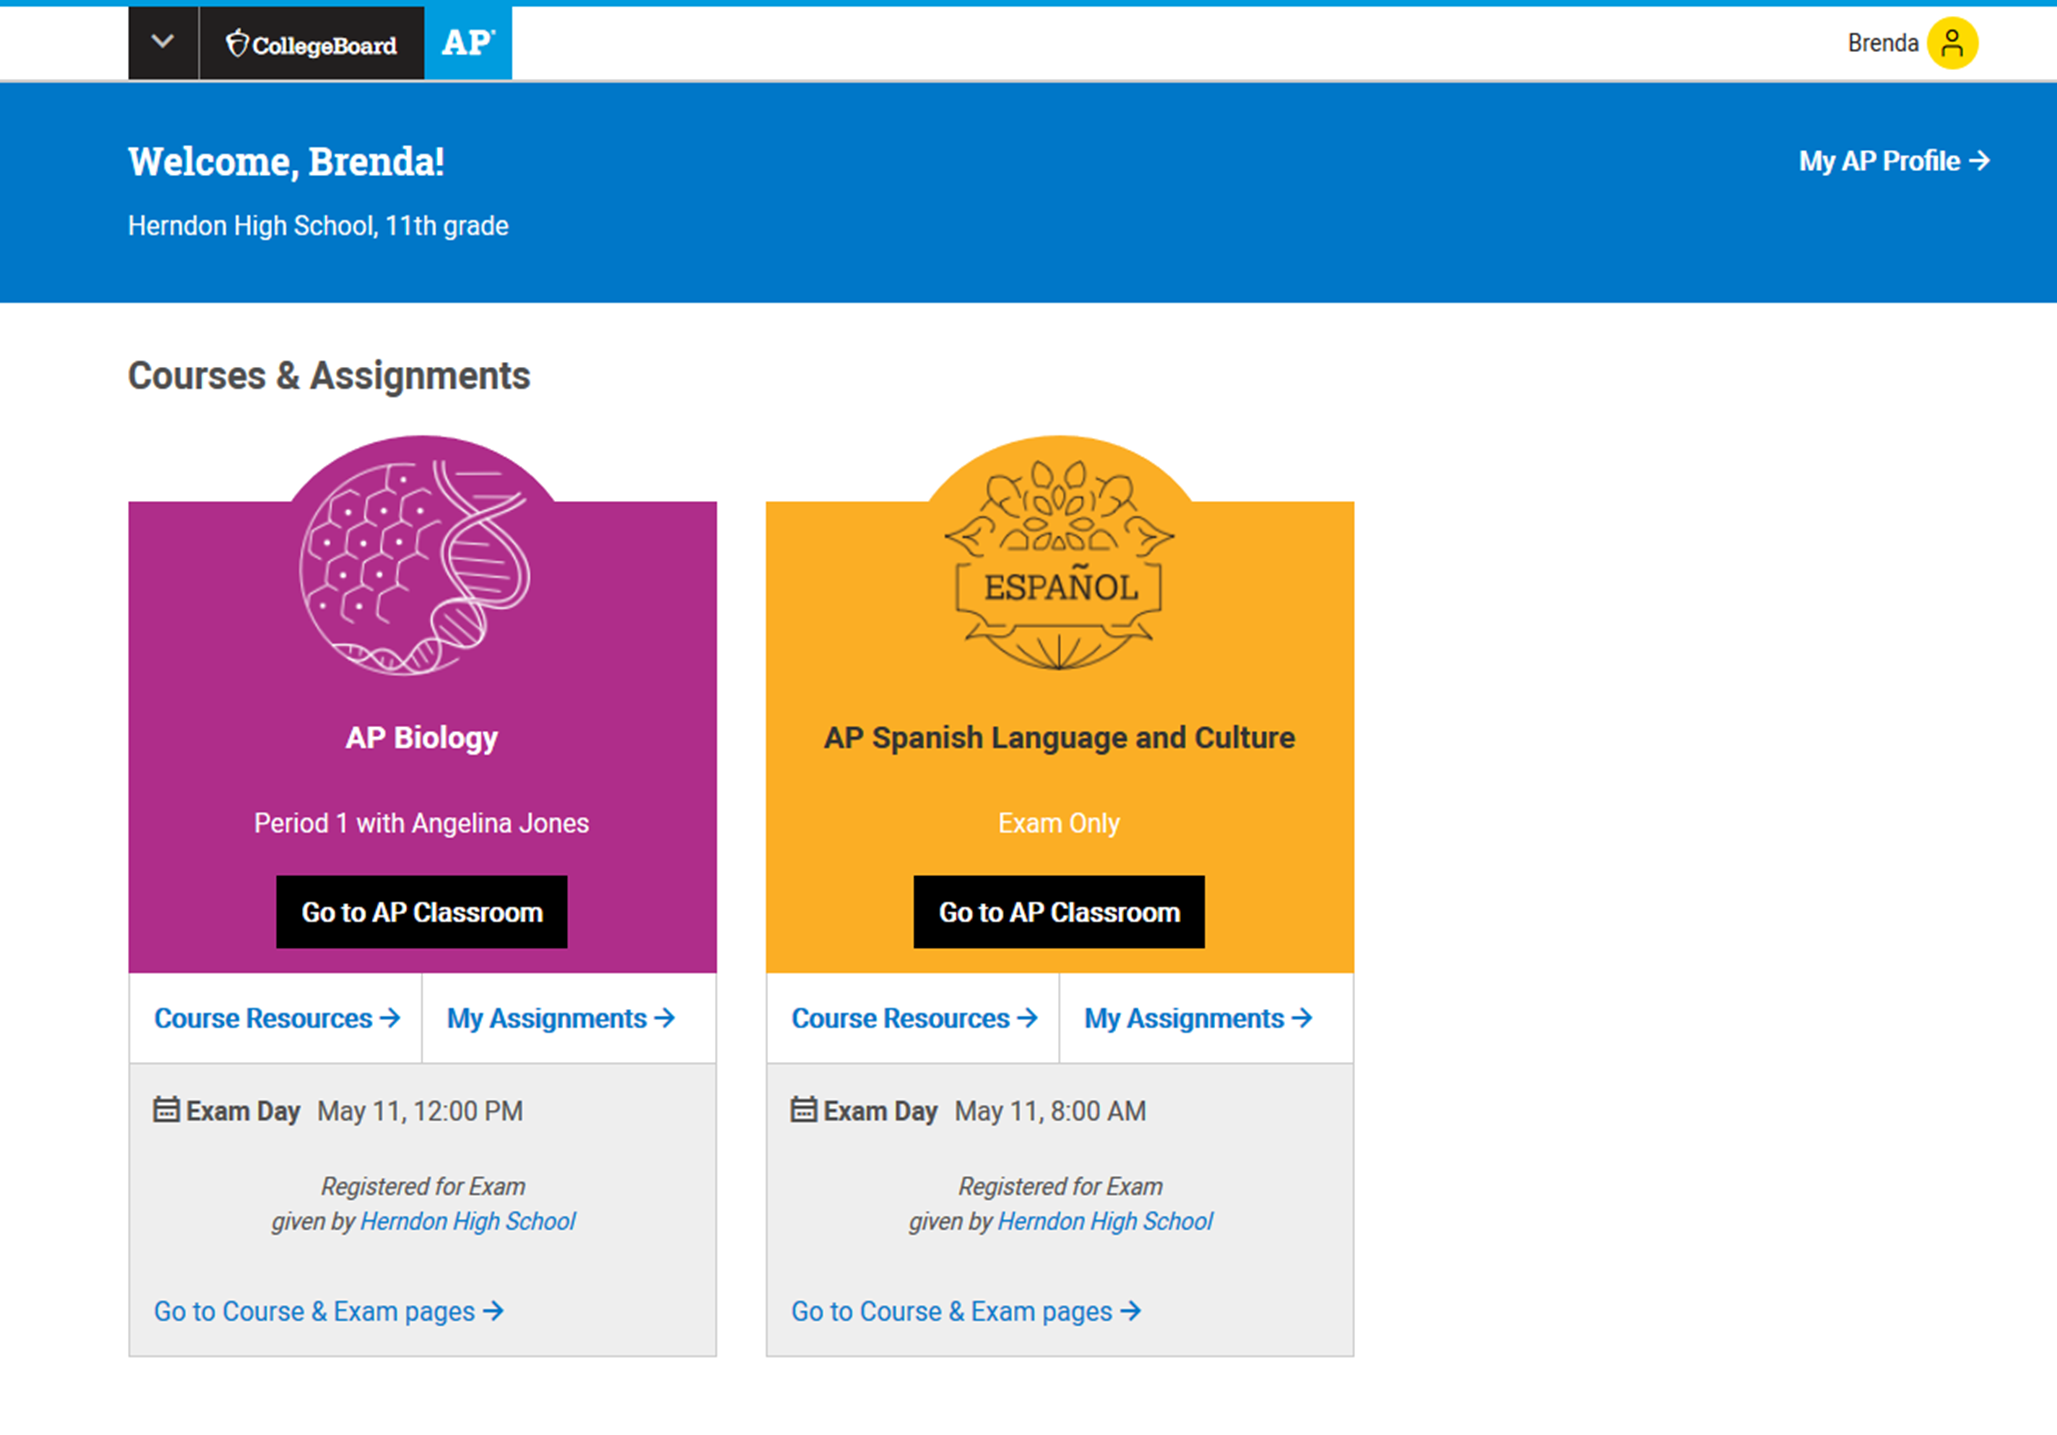The height and width of the screenshot is (1435, 2057).
Task: Click the AP Biology Exam Day calendar icon
Action: pyautogui.click(x=166, y=1110)
